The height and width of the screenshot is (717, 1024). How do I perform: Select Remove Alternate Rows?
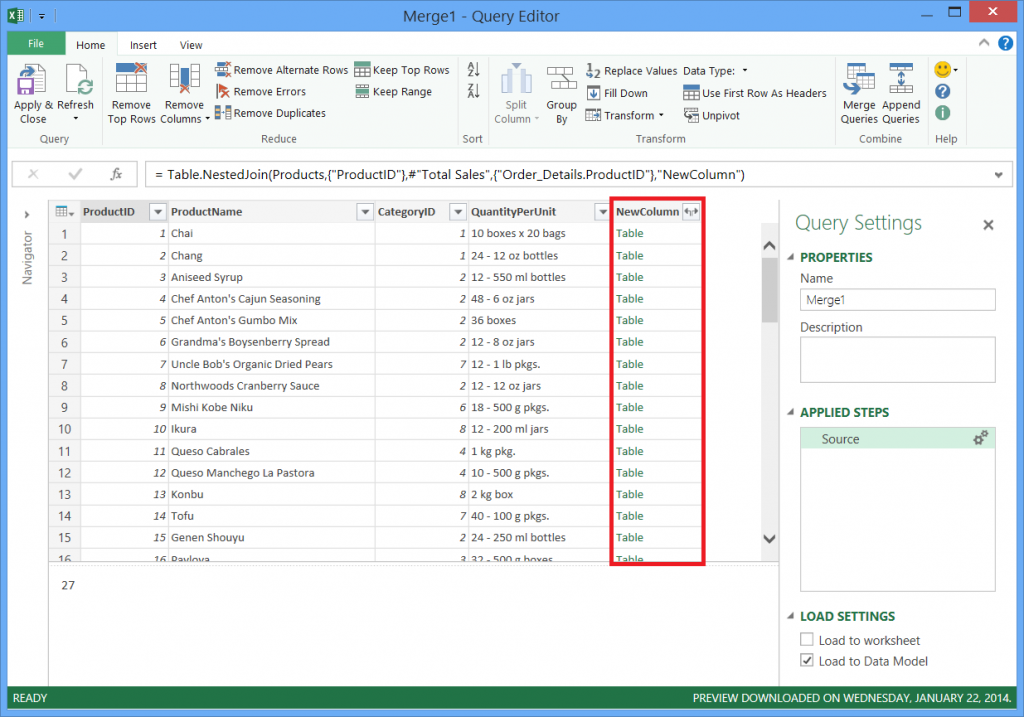(281, 70)
